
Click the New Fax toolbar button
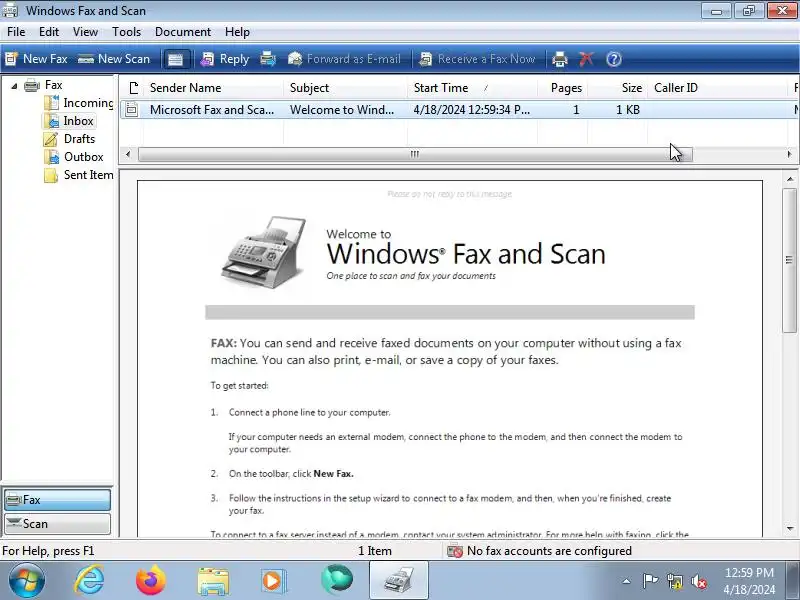coord(36,59)
